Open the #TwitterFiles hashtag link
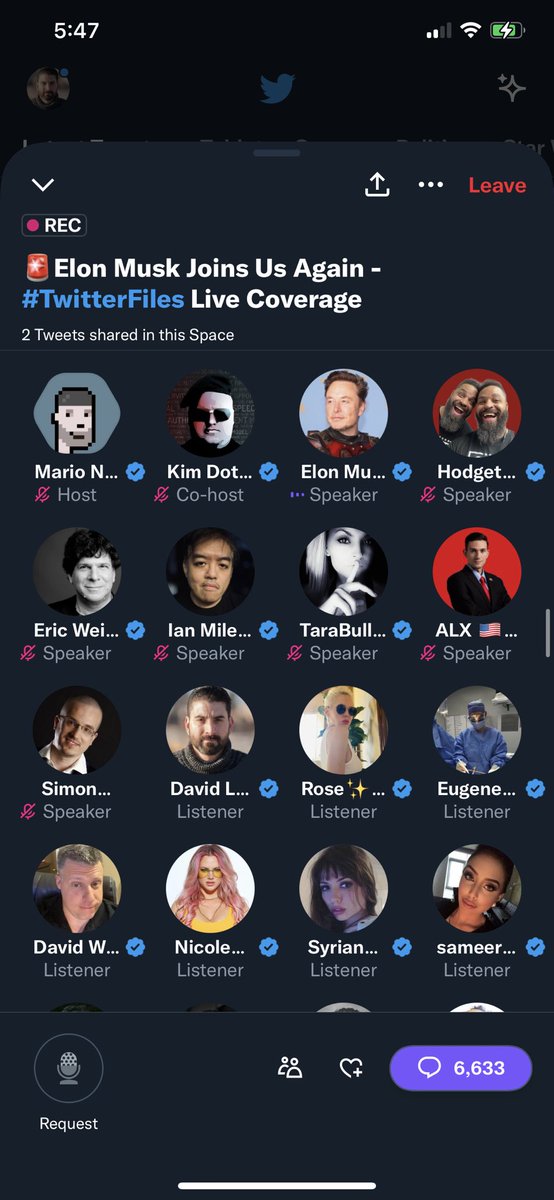 pyautogui.click(x=104, y=298)
